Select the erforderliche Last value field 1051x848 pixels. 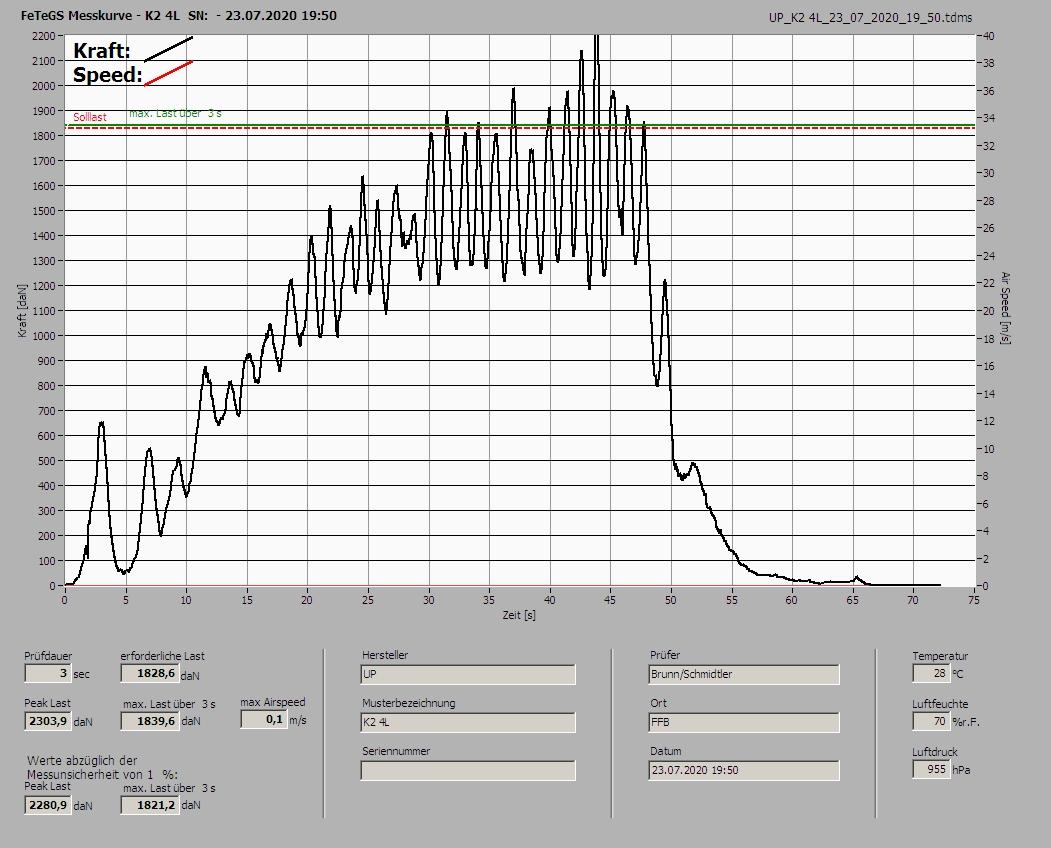tap(149, 673)
